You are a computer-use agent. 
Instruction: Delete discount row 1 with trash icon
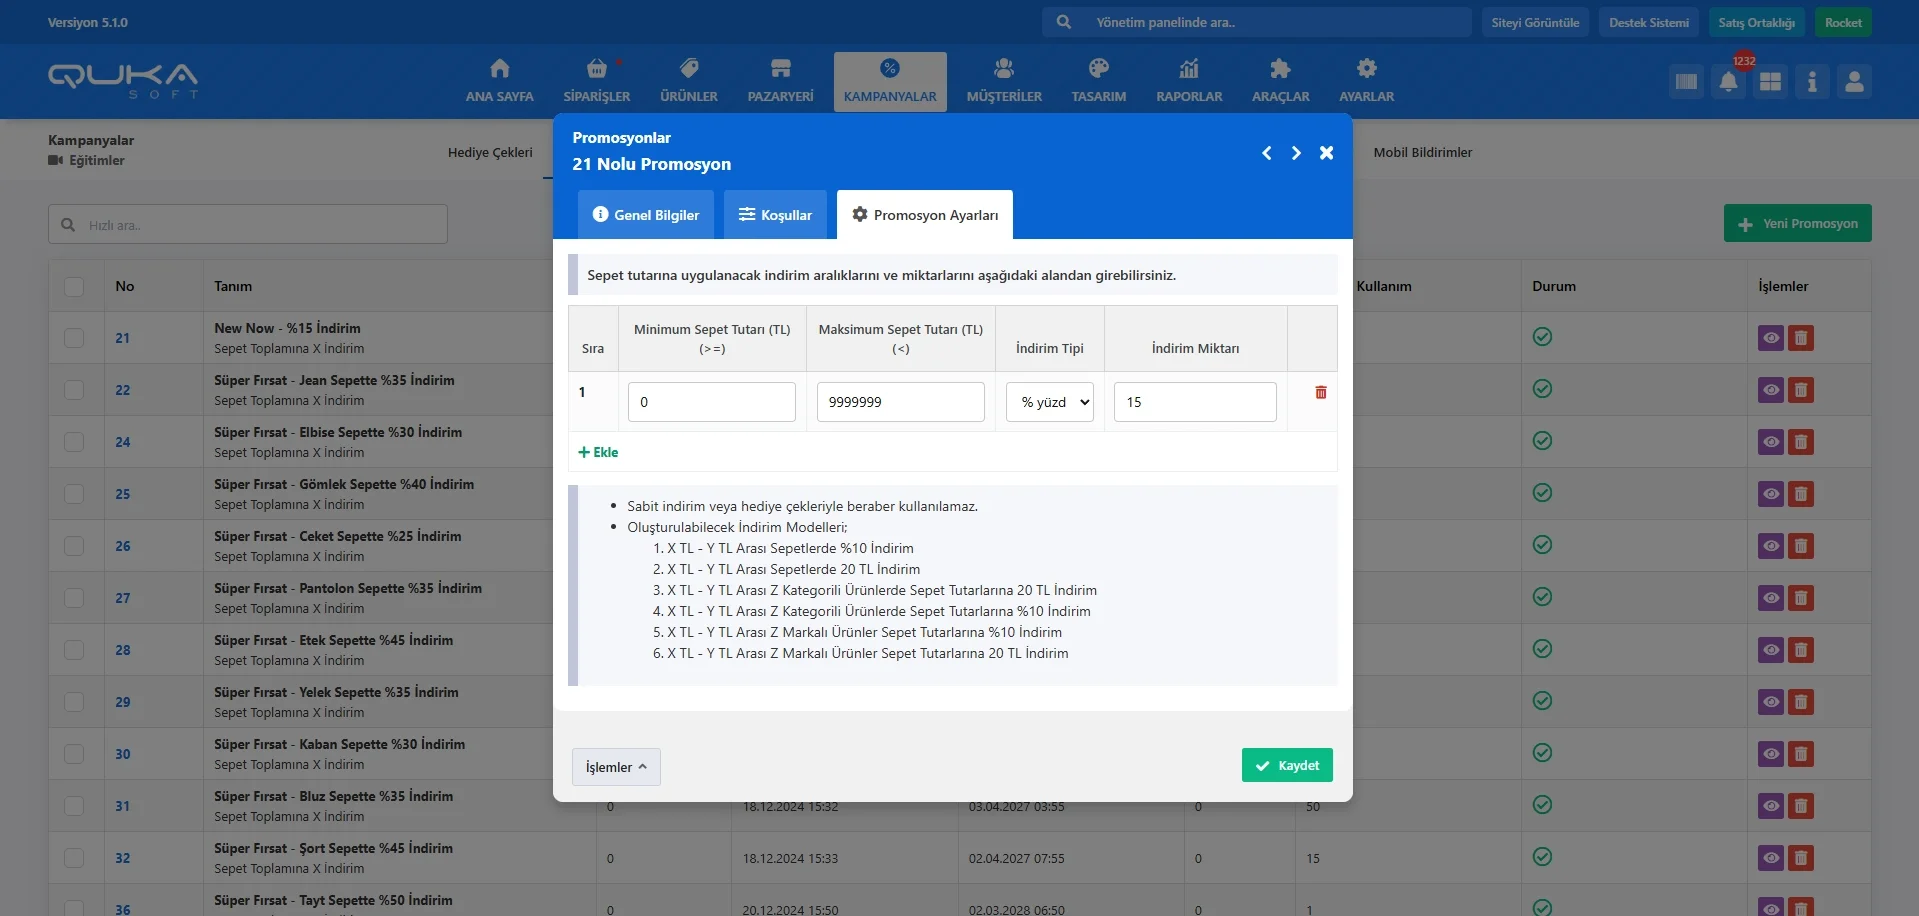[x=1320, y=393]
